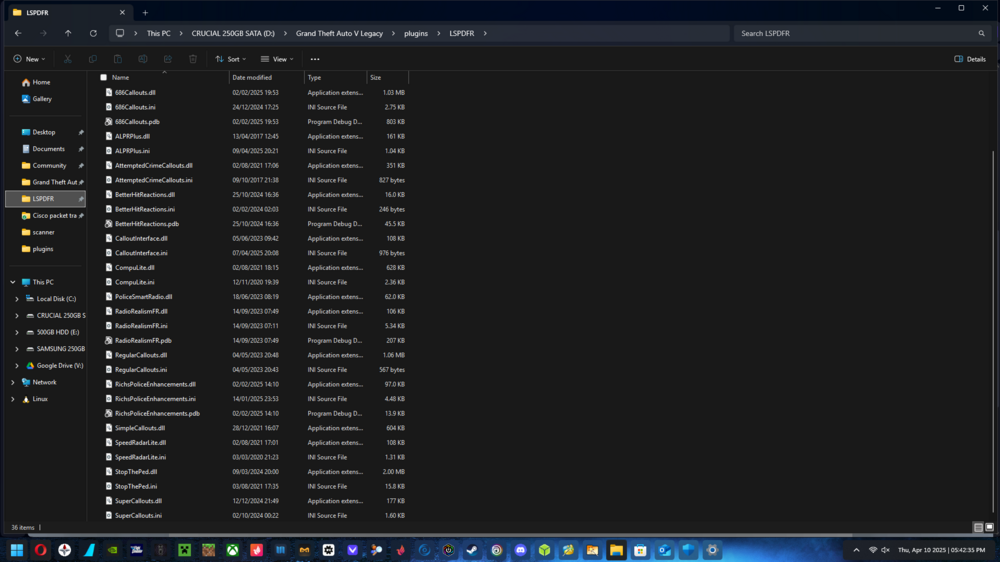Viewport: 1000px width, 562px height.
Task: Collapse the This PC tree node
Action: (x=13, y=282)
